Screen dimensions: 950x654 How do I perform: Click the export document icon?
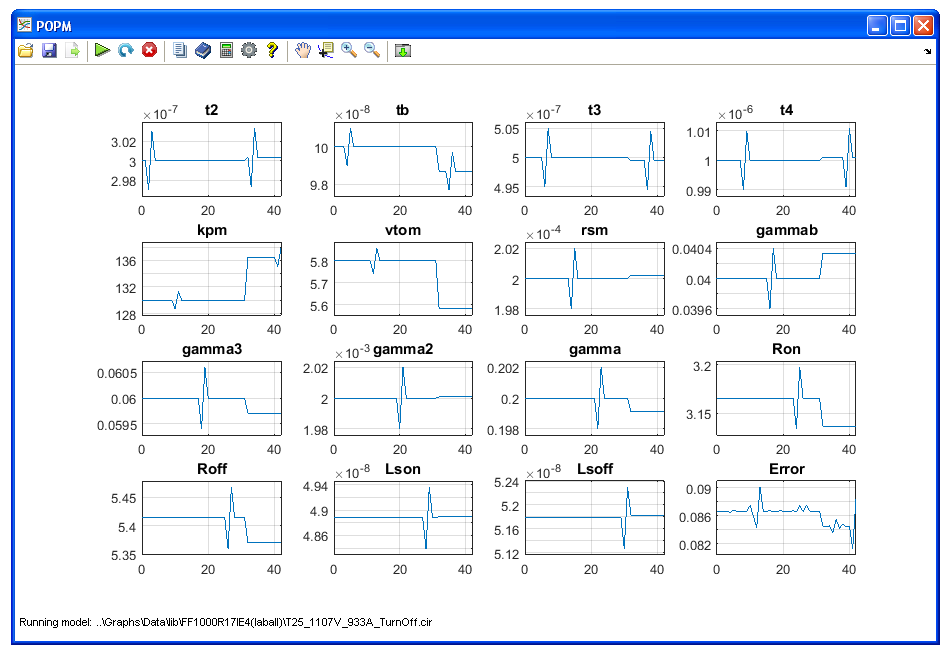(72, 50)
